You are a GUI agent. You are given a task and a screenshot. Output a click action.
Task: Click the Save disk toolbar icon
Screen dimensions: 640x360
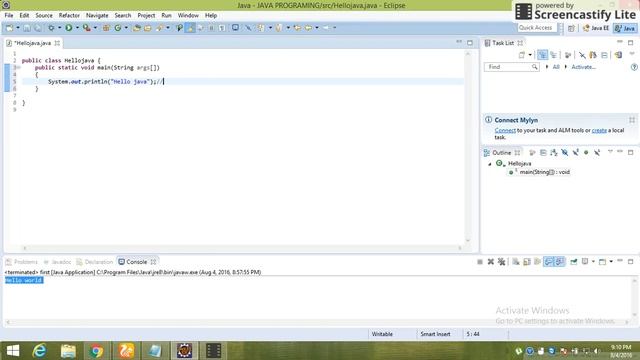[27, 28]
